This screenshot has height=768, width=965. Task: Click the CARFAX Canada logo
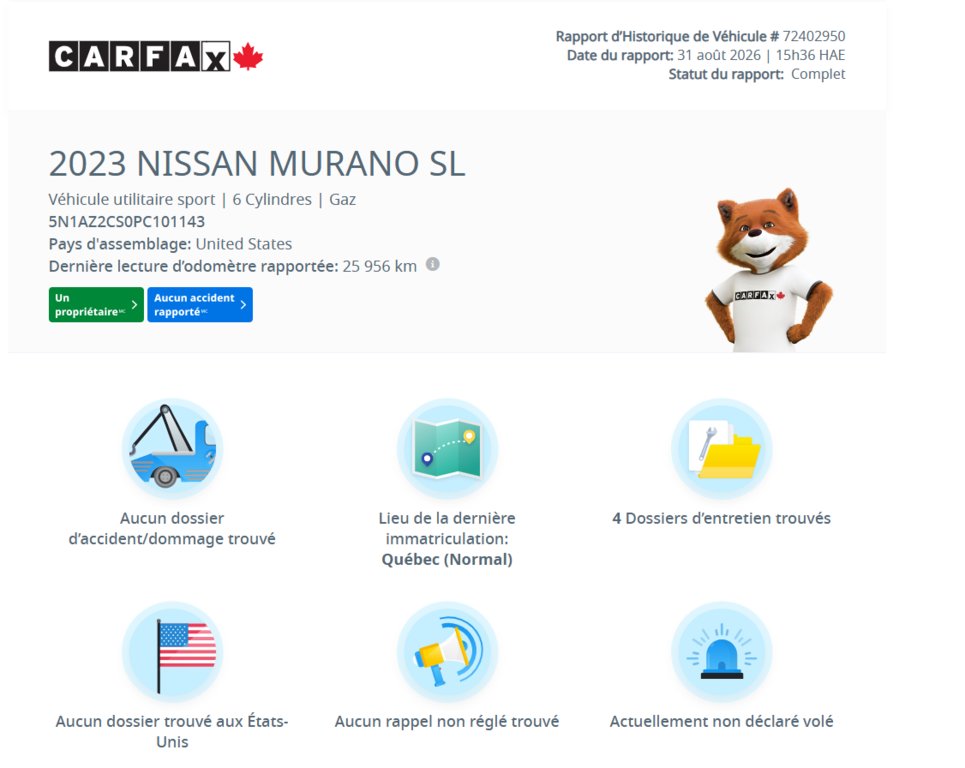(x=156, y=57)
